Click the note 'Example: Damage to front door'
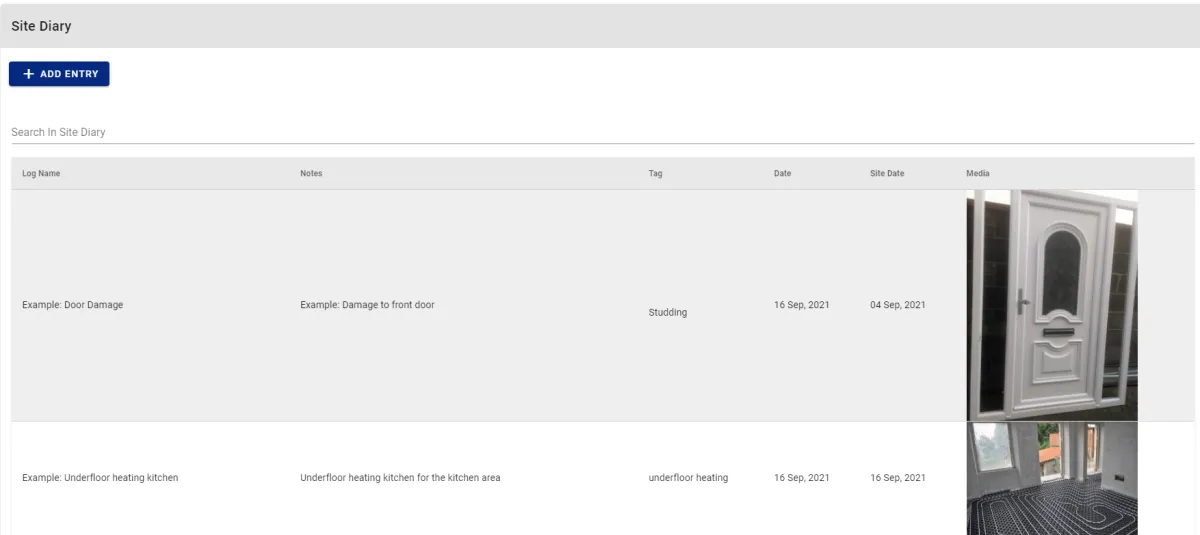 (367, 305)
